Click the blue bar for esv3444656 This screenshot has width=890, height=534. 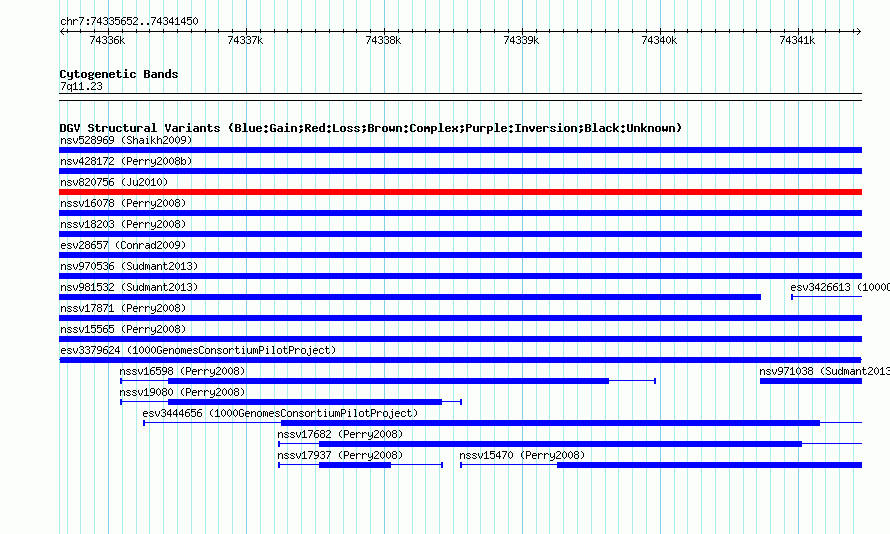[x=551, y=423]
